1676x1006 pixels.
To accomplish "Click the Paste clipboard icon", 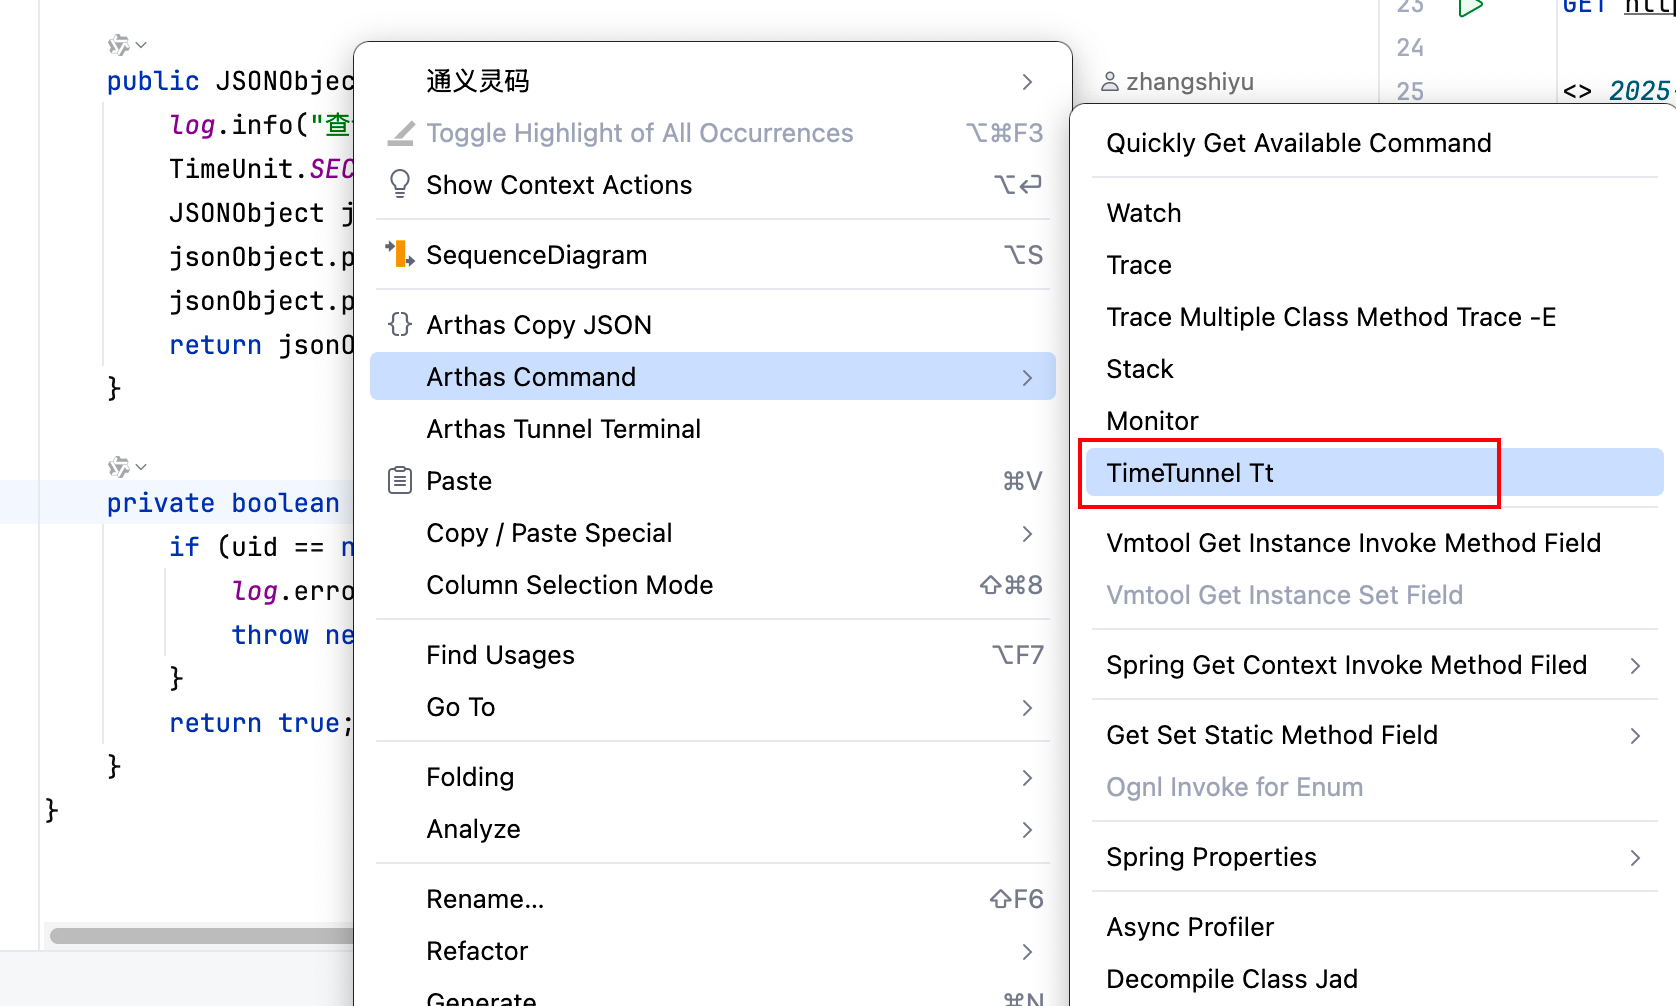I will tap(400, 481).
